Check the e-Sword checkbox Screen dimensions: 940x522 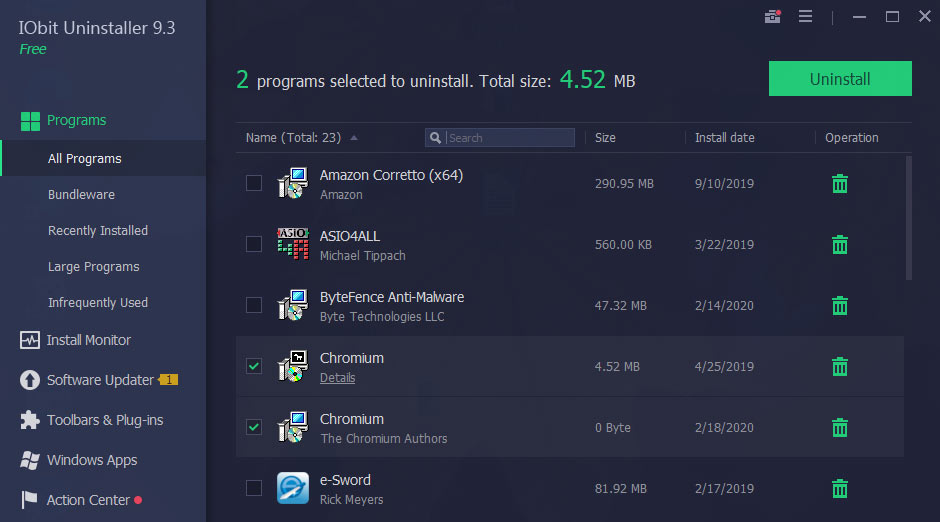254,488
